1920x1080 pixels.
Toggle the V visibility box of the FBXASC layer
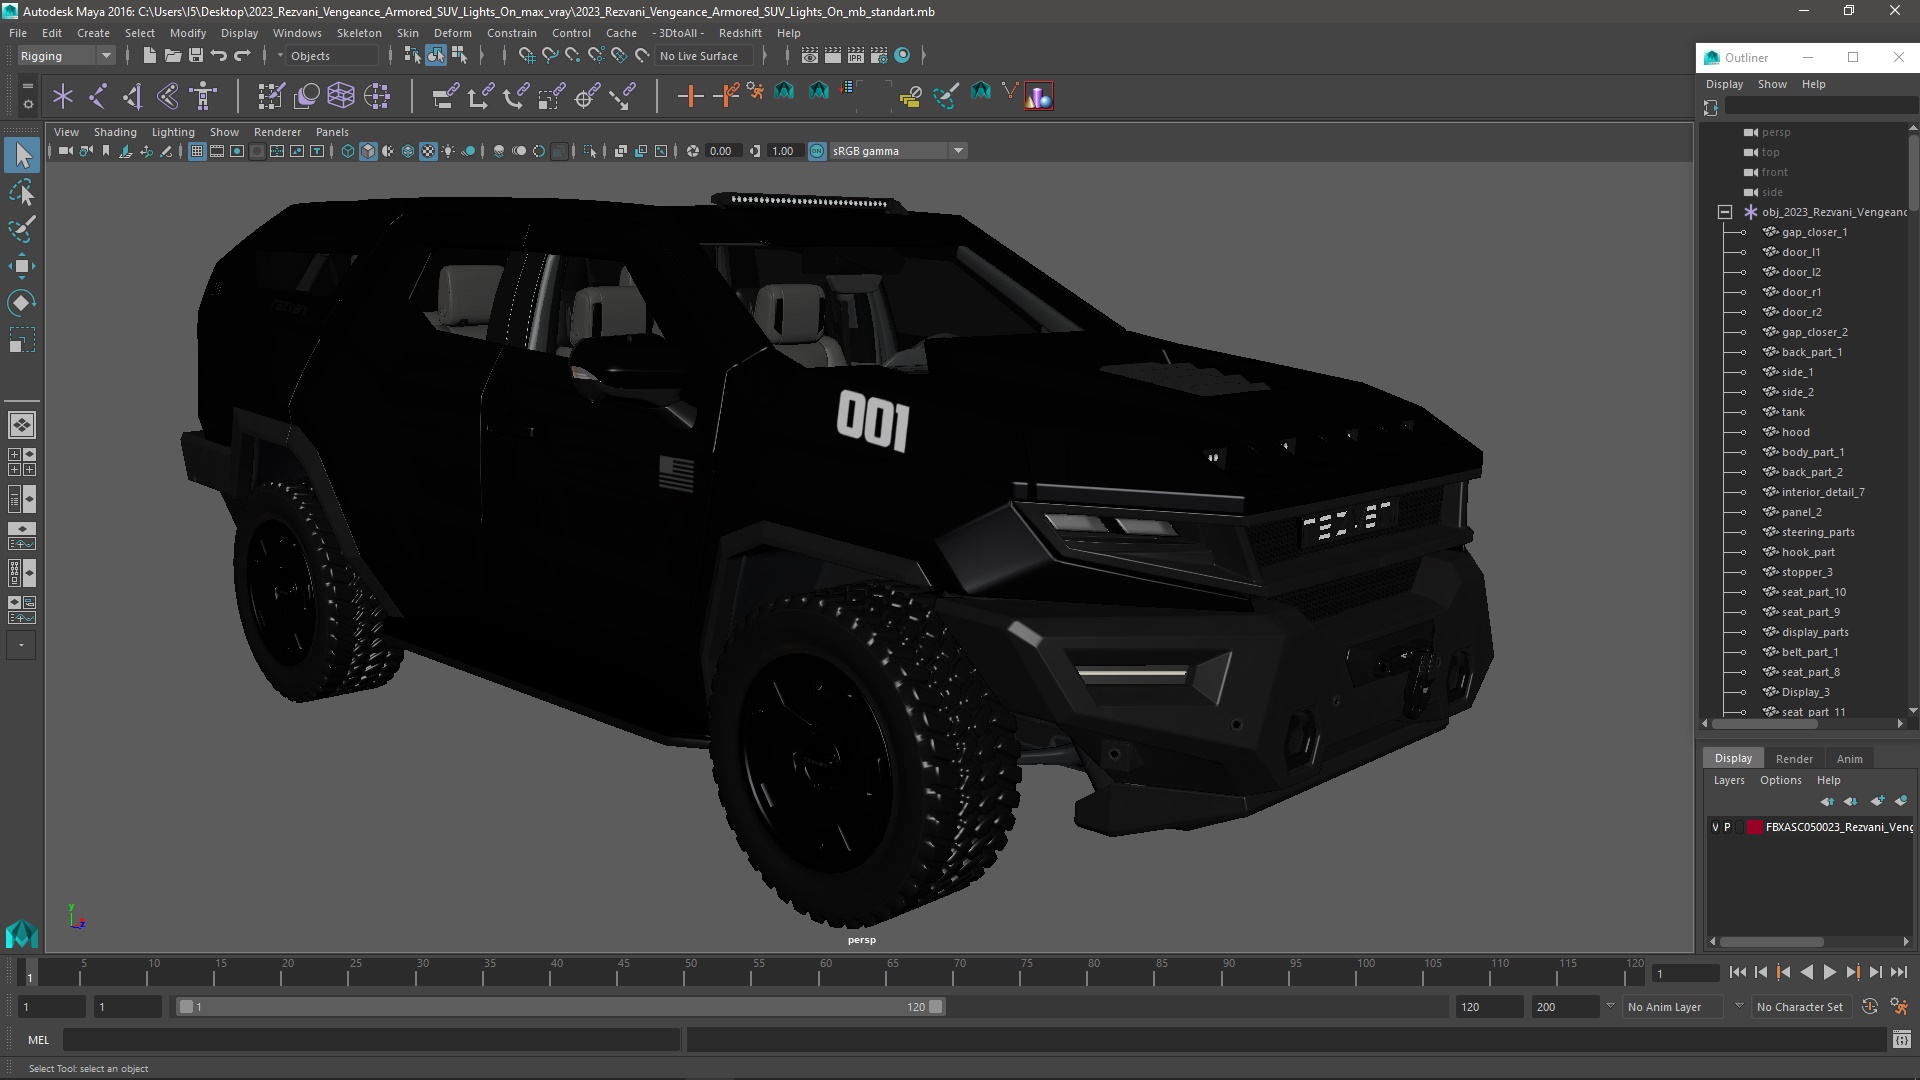(x=1715, y=827)
